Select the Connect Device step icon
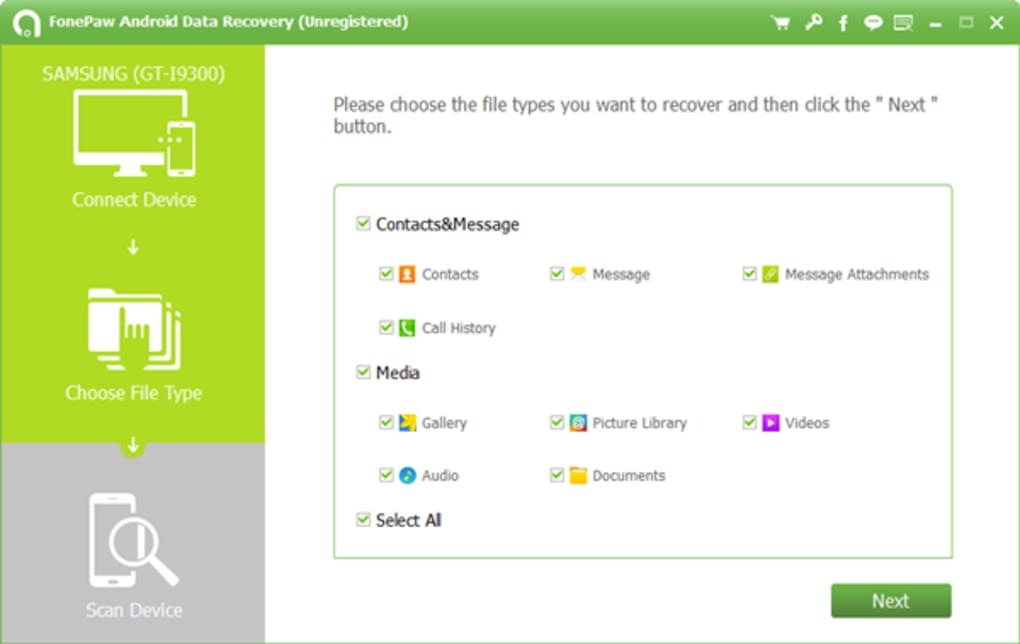 (133, 133)
